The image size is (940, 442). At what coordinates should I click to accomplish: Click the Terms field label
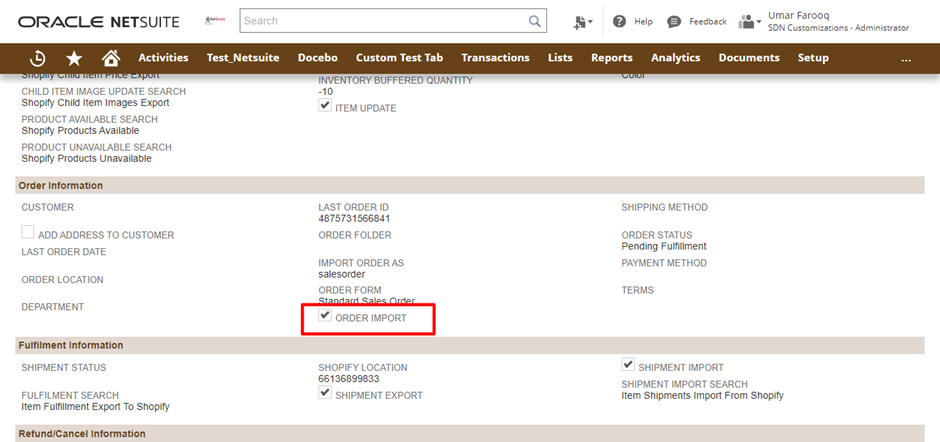637,290
